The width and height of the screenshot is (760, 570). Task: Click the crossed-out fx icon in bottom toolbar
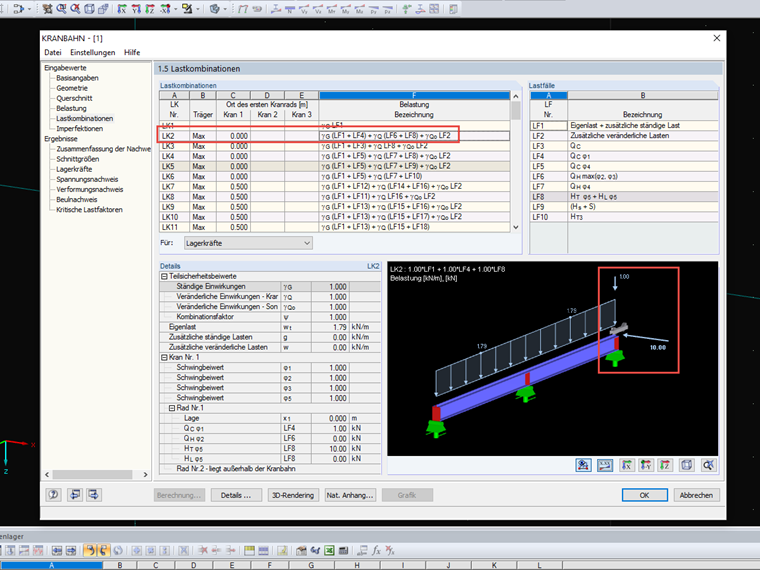click(390, 550)
